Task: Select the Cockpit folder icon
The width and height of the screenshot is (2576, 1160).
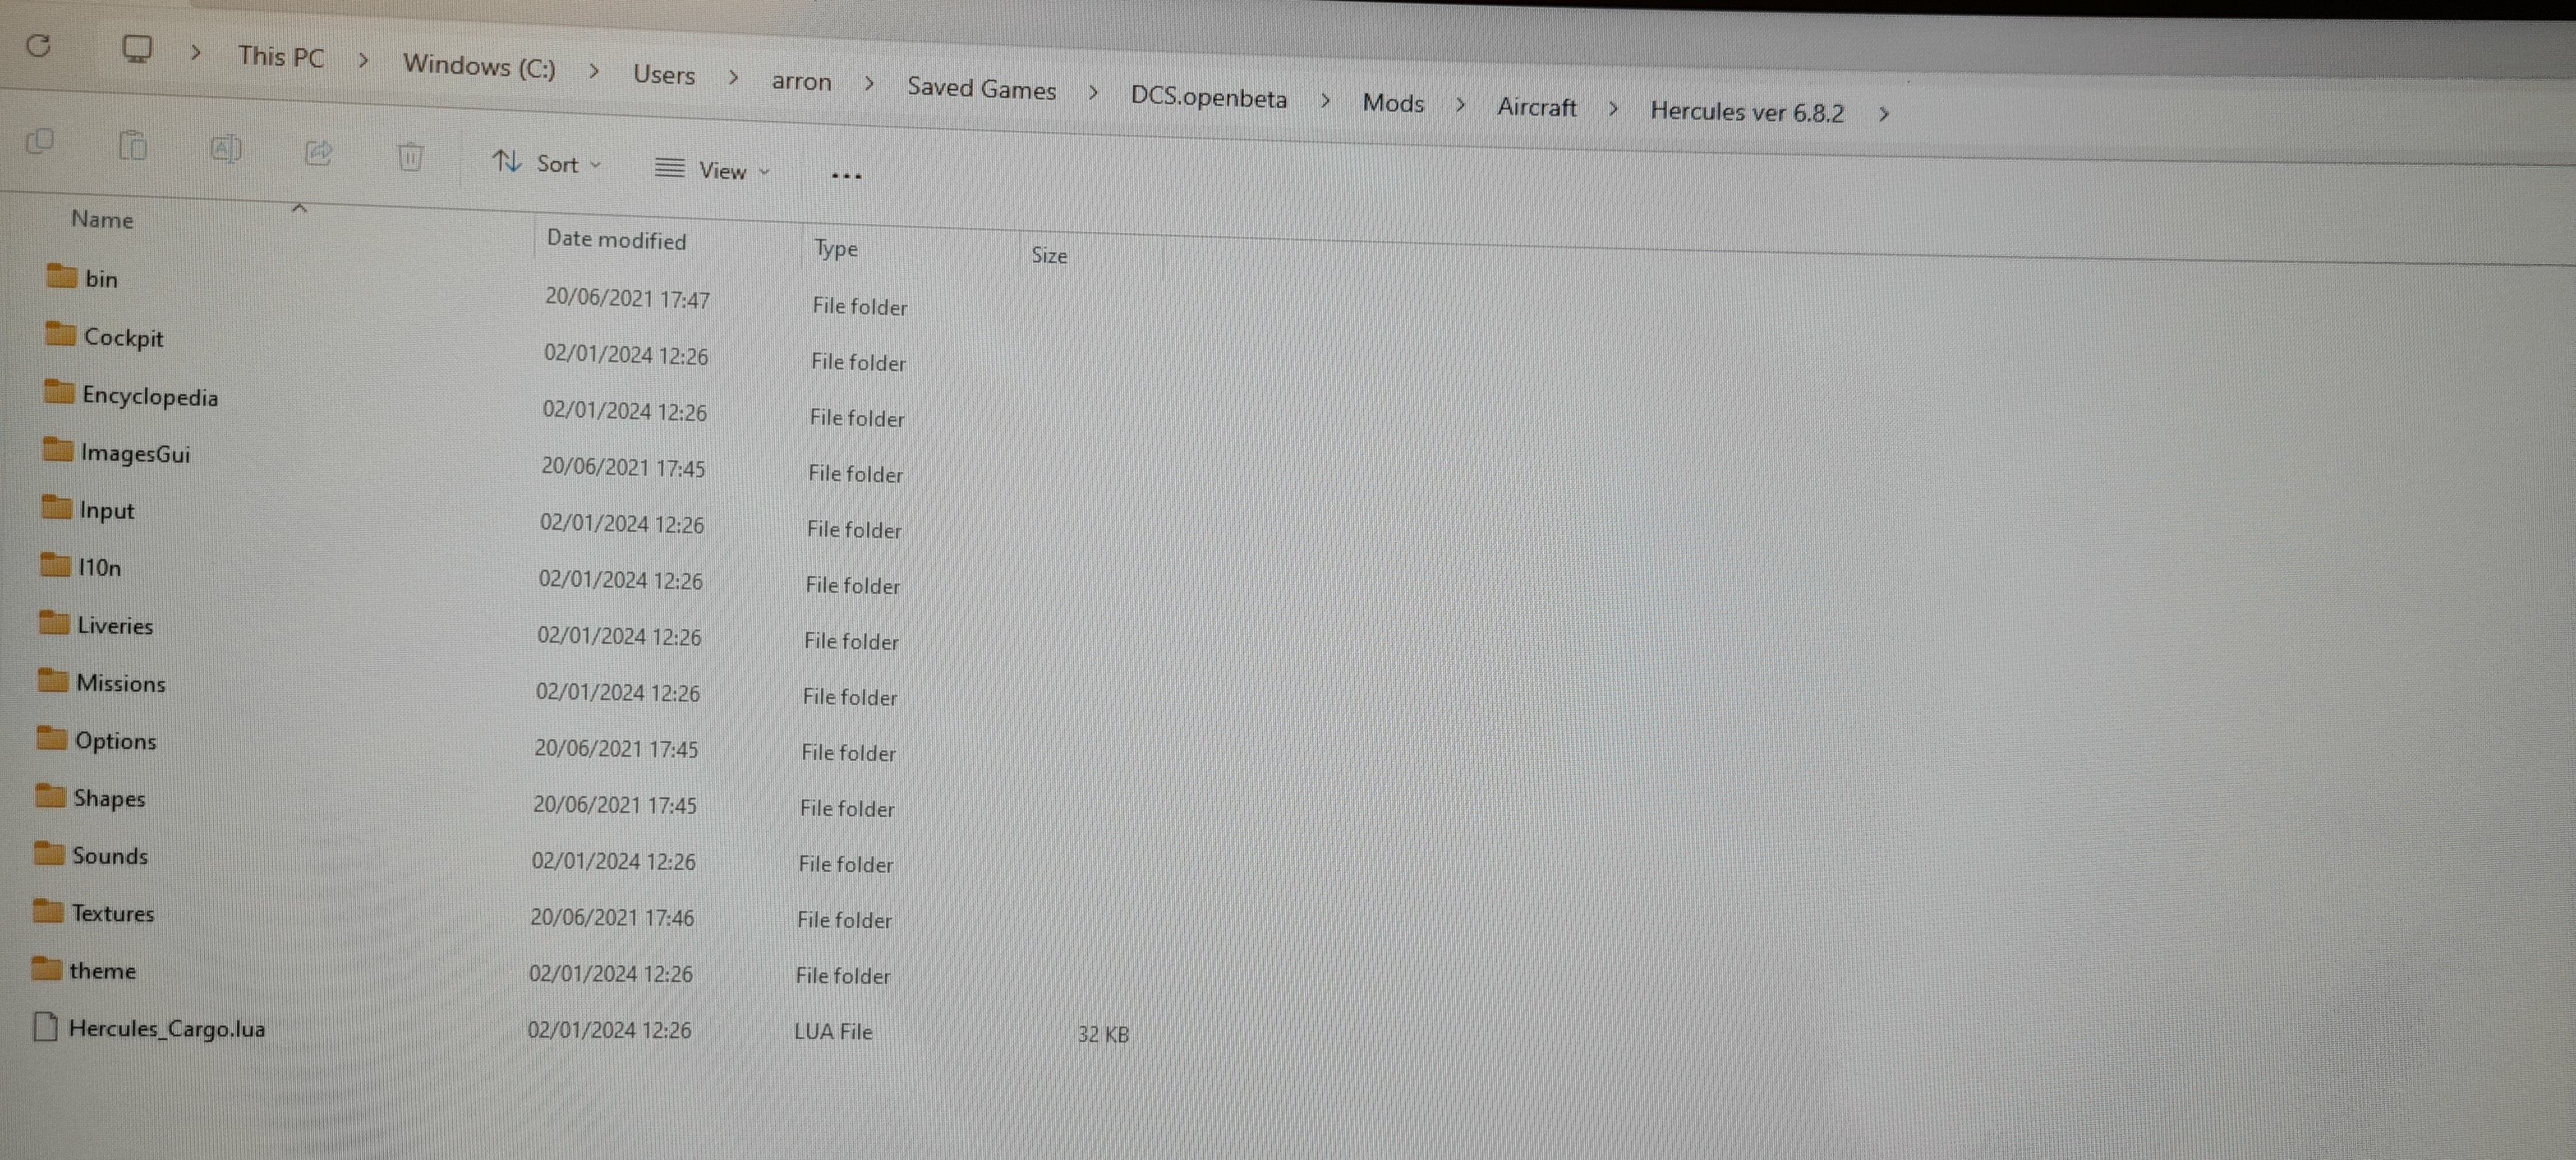Action: click(60, 333)
